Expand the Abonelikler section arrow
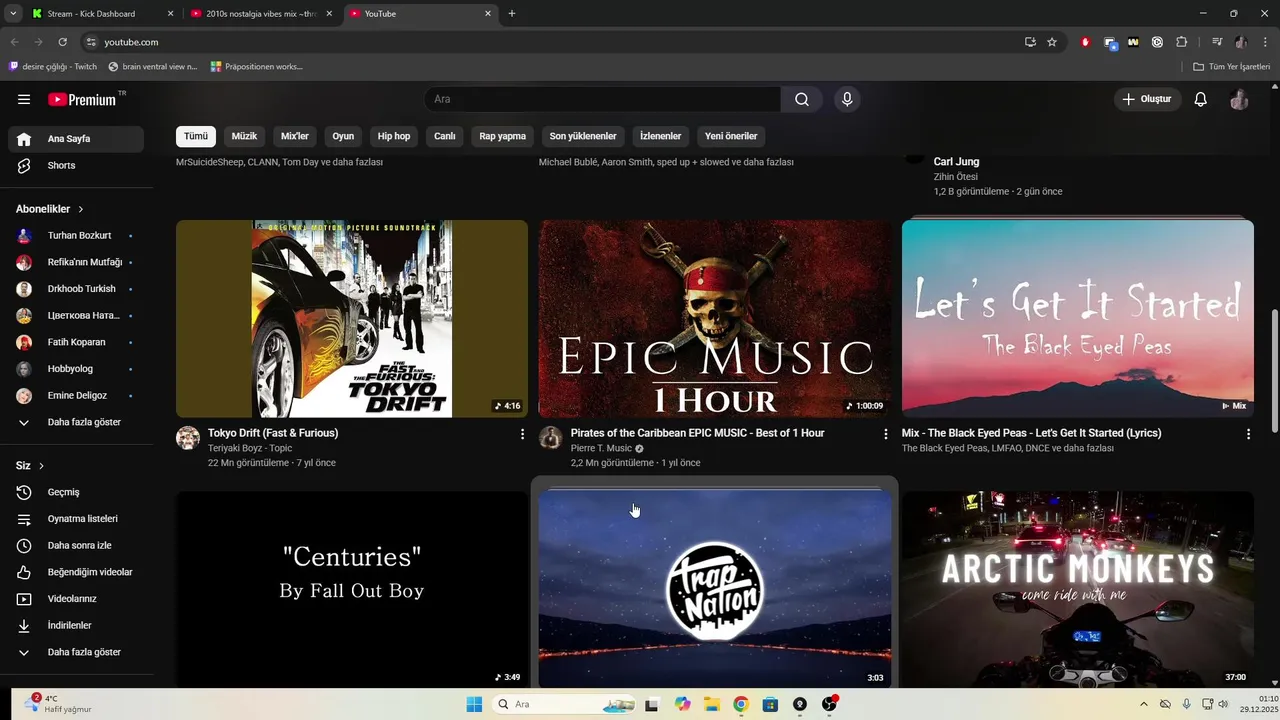The height and width of the screenshot is (720, 1280). click(81, 209)
